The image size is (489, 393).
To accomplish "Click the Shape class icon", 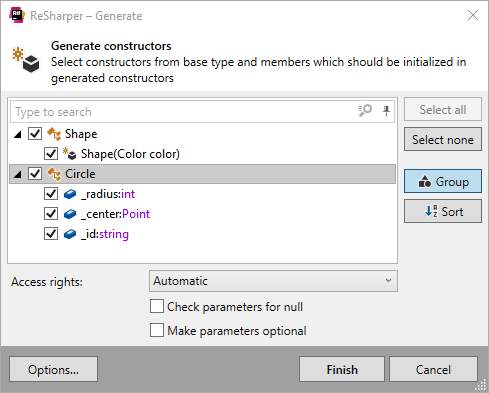I will [x=54, y=134].
